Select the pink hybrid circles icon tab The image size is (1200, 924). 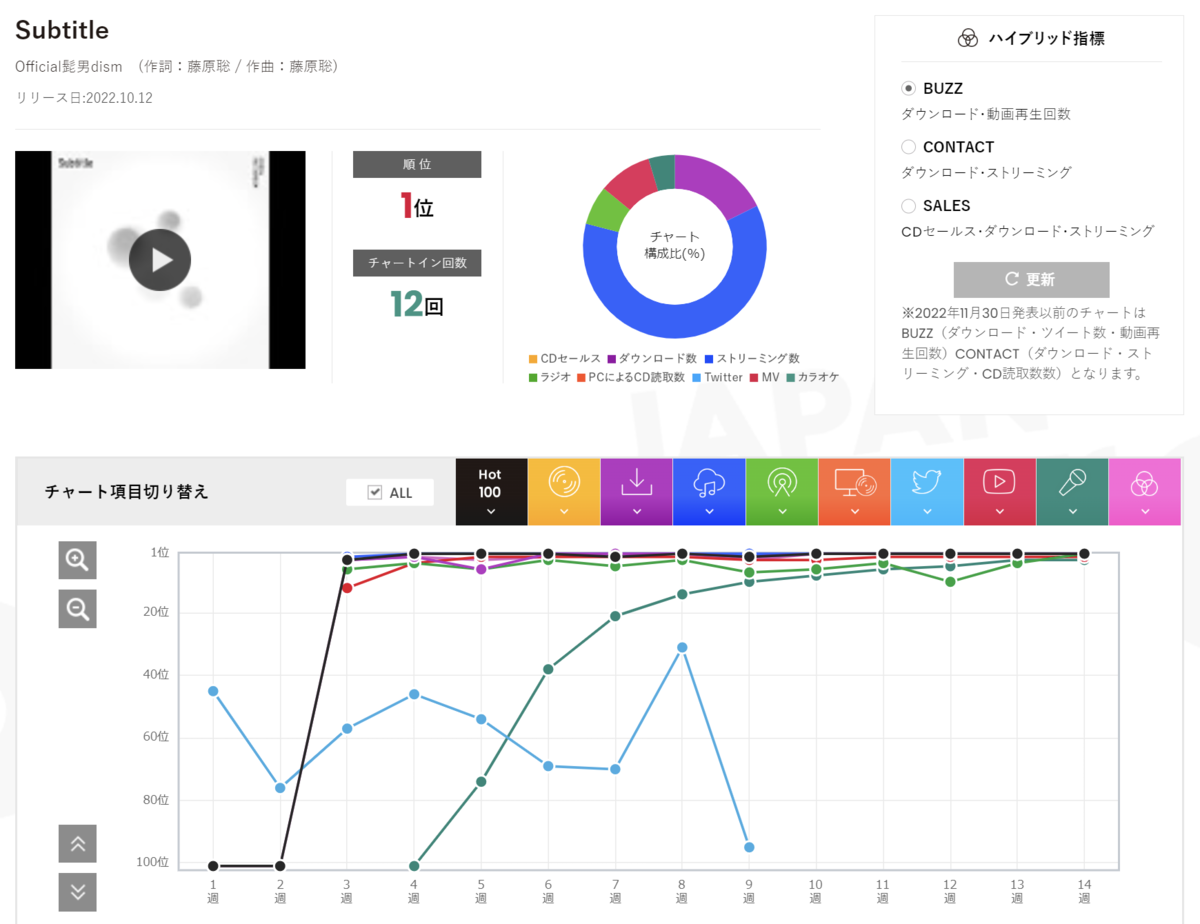(1145, 492)
